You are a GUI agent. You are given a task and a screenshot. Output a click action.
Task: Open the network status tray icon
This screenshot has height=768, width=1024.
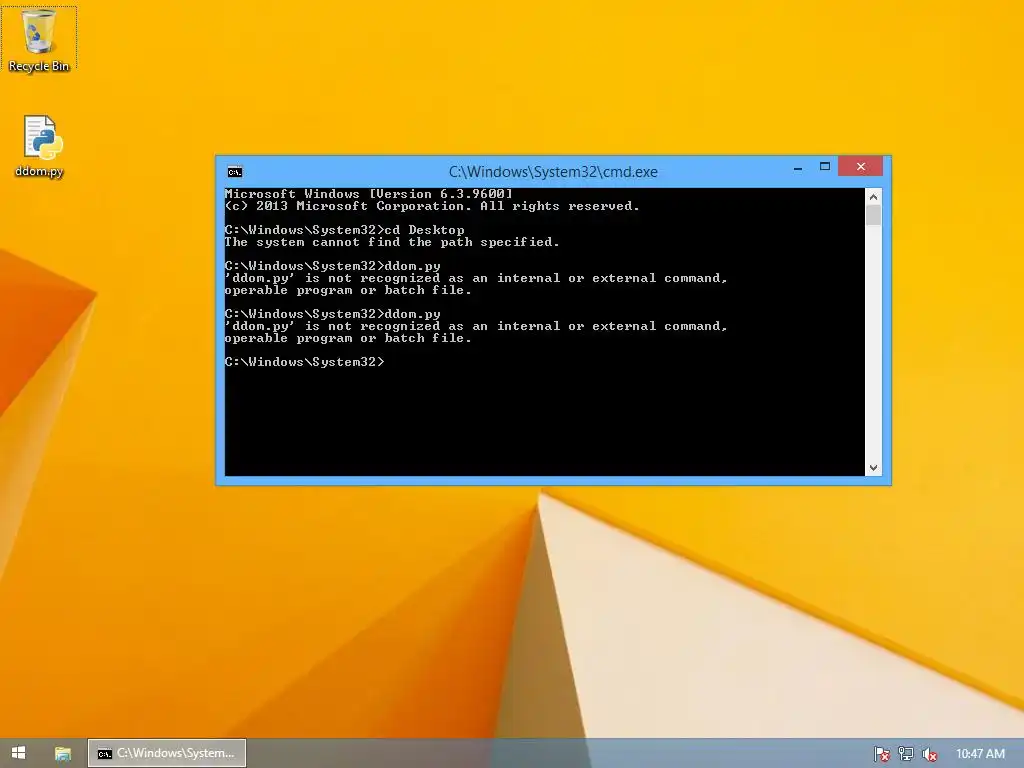pyautogui.click(x=905, y=754)
